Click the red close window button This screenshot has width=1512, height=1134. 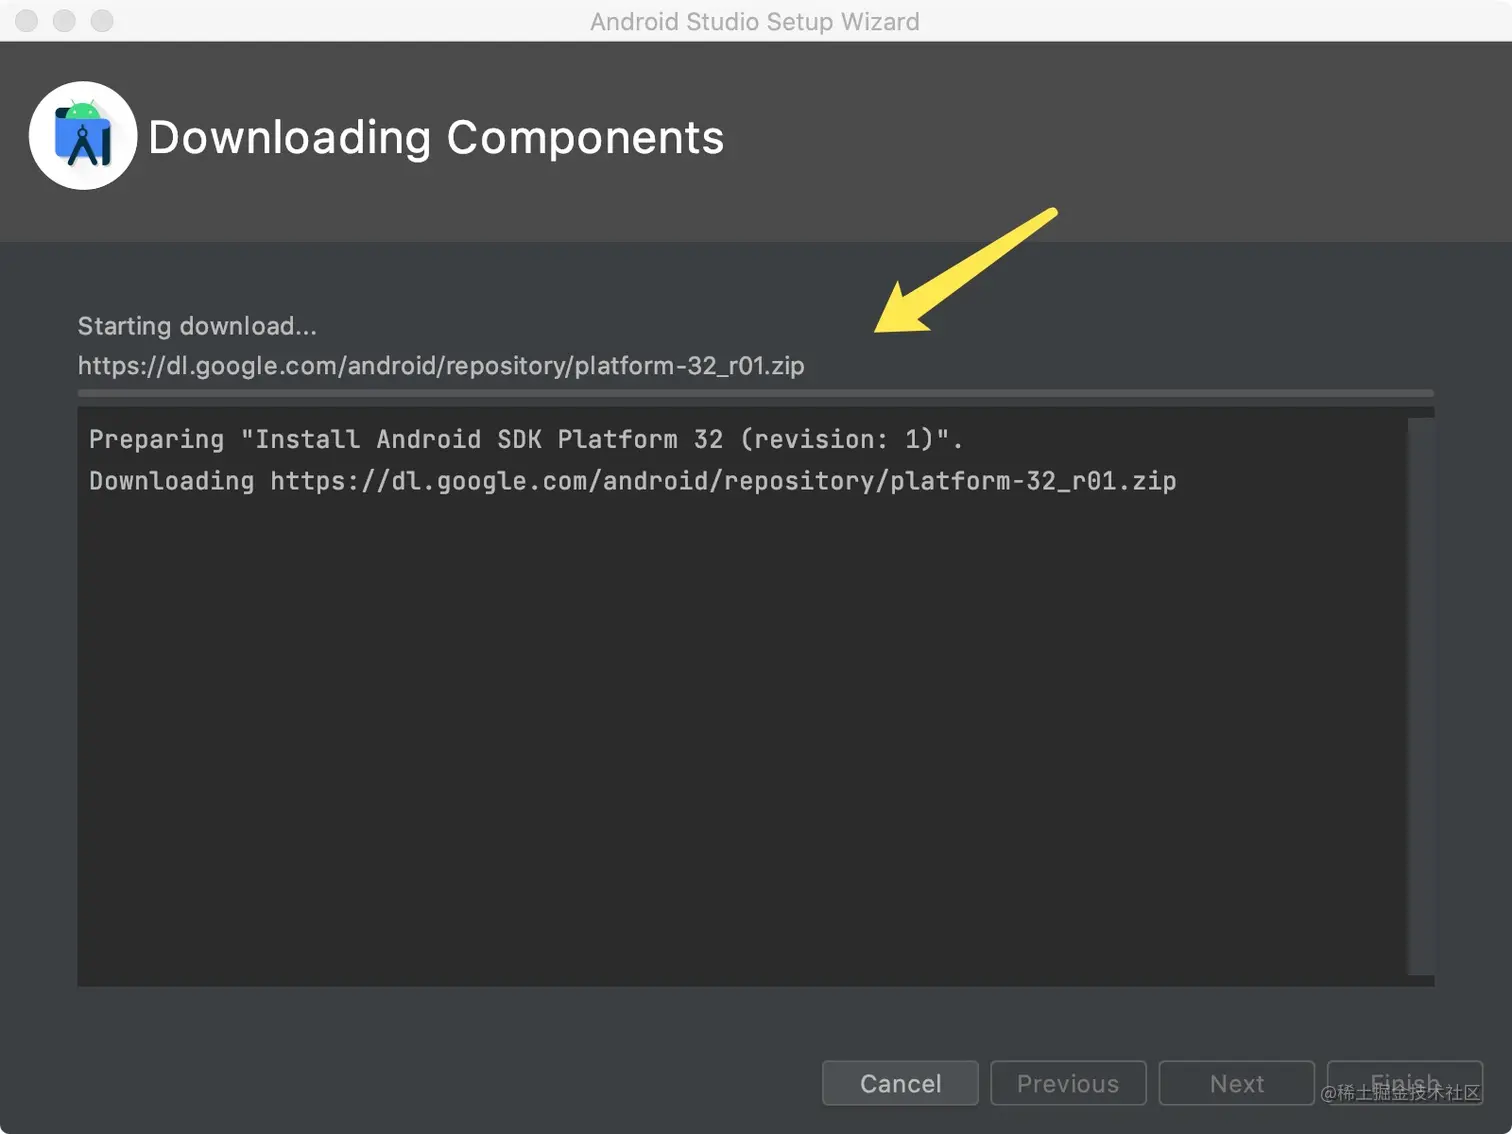[x=27, y=20]
